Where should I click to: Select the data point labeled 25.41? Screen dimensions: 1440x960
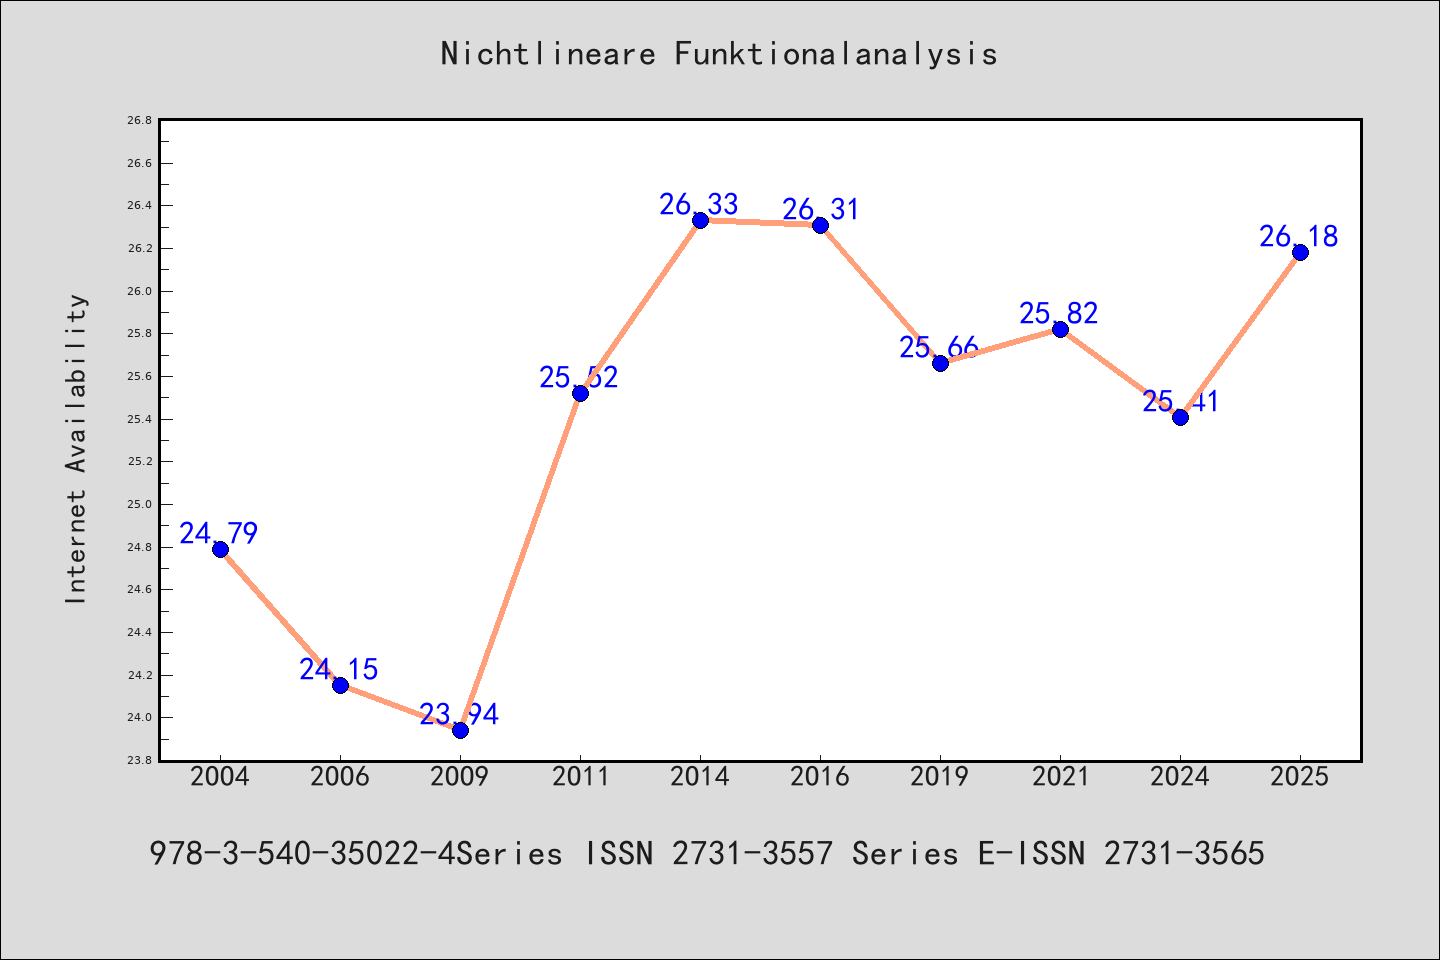[1180, 417]
